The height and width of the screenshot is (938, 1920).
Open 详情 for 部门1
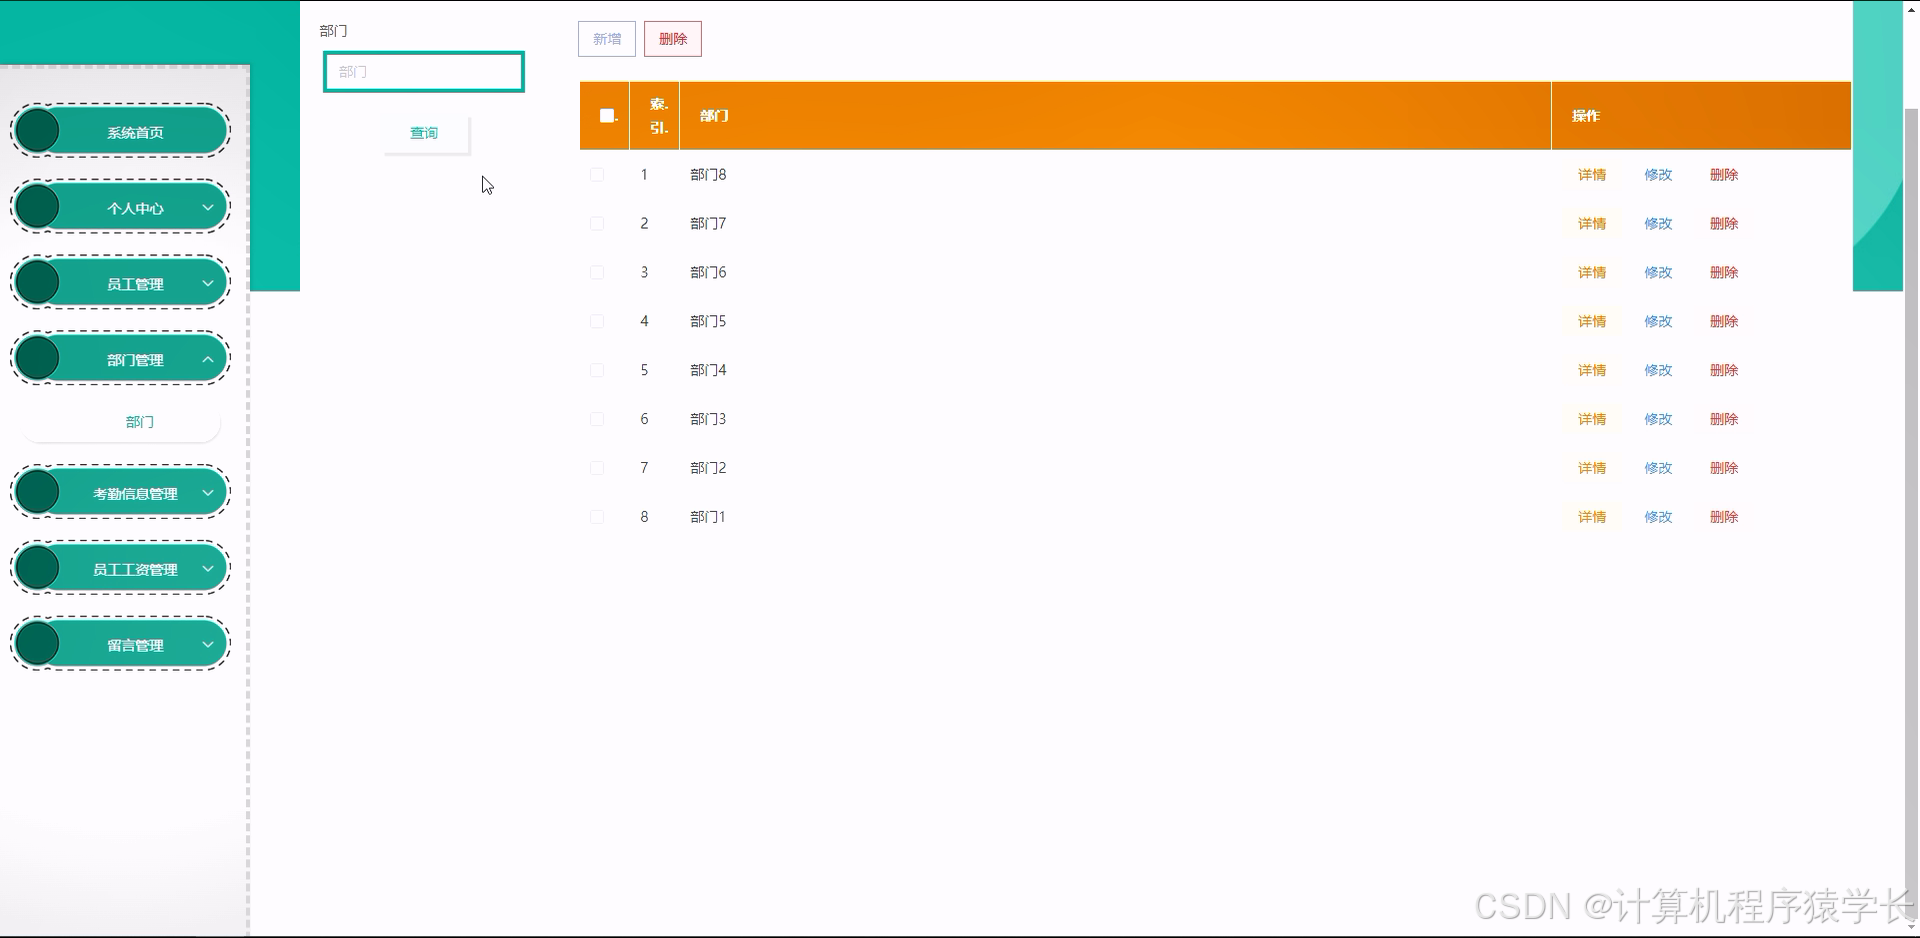click(1592, 517)
